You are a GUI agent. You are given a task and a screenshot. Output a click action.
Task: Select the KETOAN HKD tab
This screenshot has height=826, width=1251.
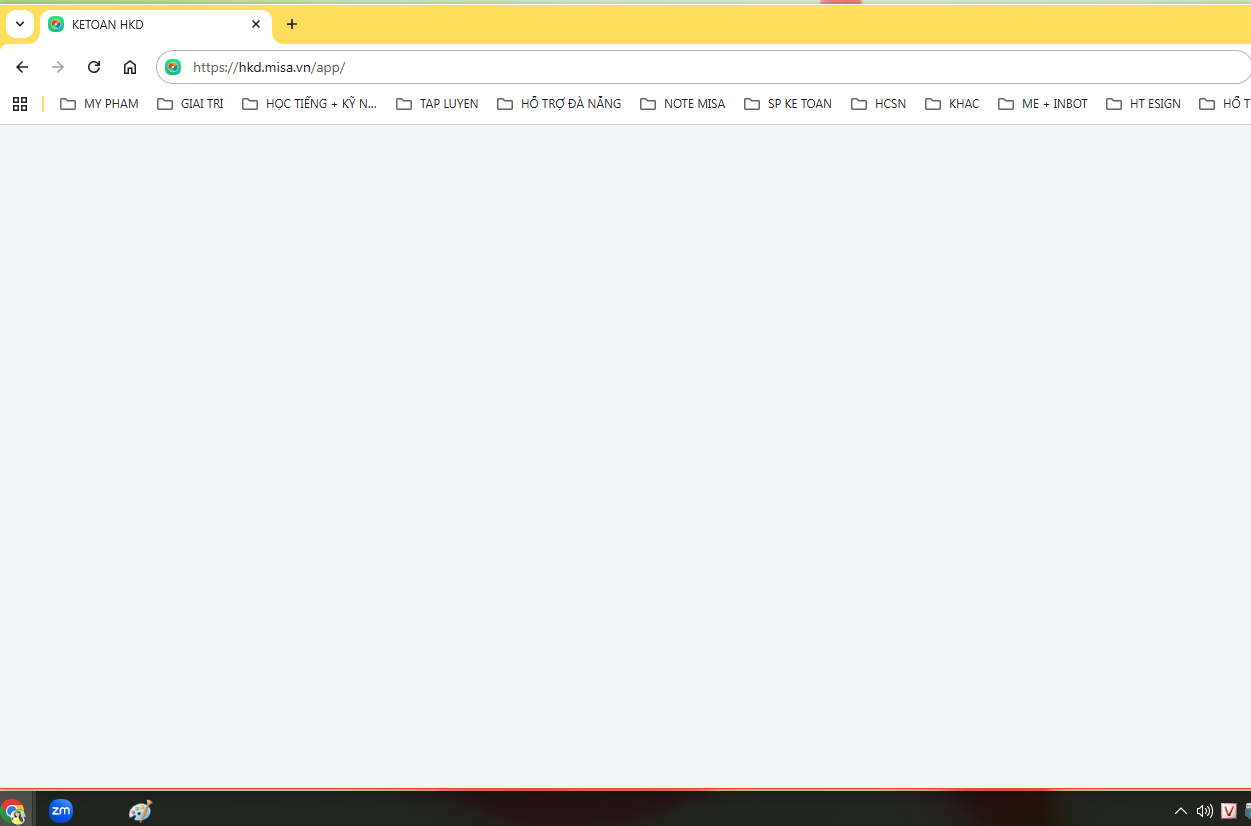point(140,24)
